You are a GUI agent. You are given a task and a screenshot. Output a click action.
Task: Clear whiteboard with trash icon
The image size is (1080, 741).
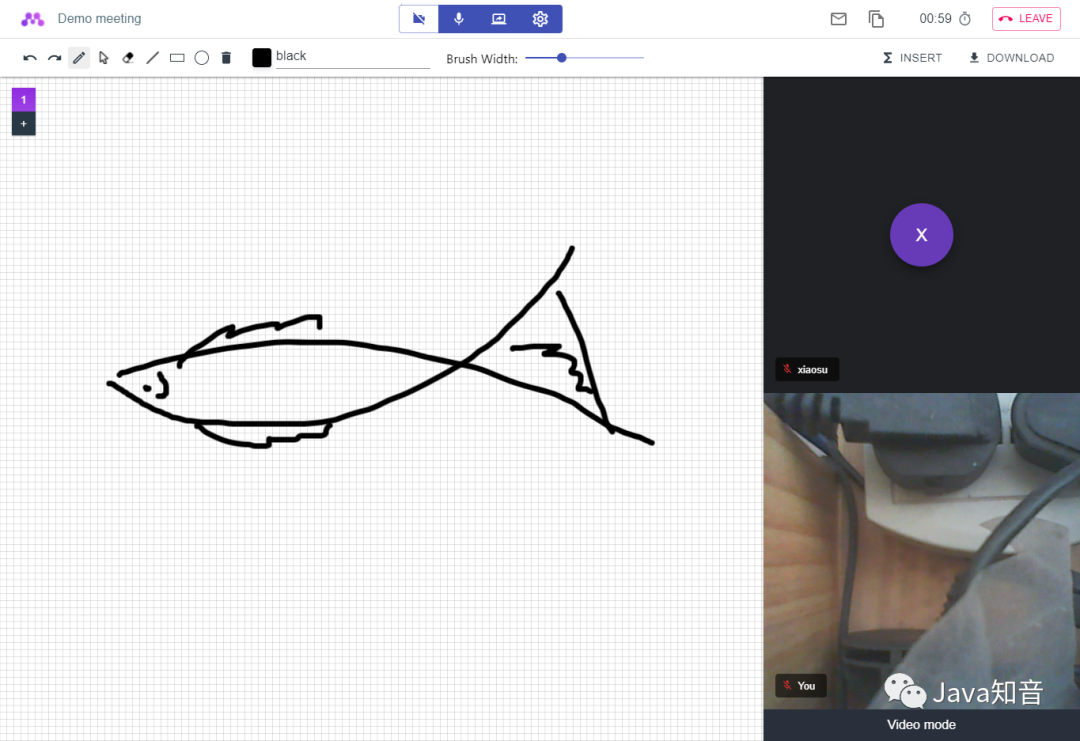click(226, 58)
